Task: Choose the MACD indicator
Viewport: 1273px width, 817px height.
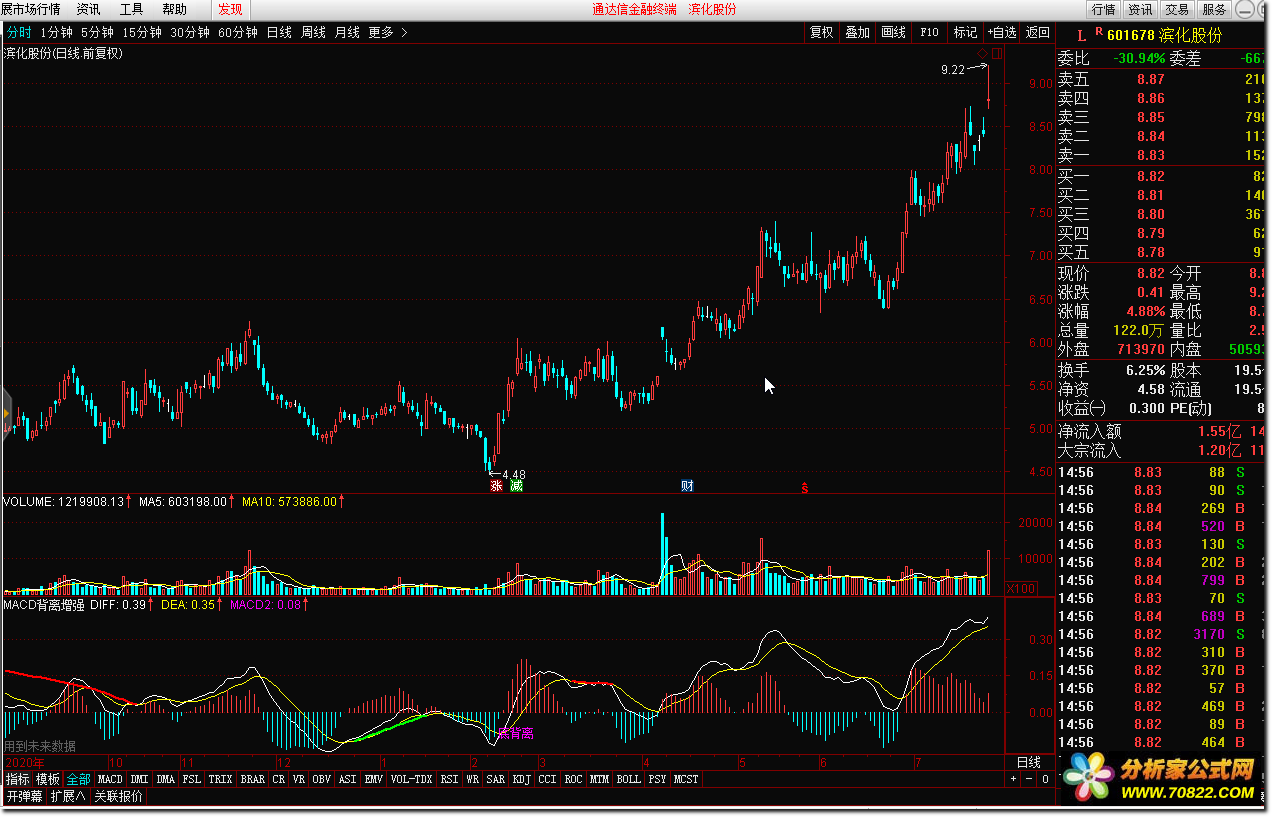Action: point(110,779)
